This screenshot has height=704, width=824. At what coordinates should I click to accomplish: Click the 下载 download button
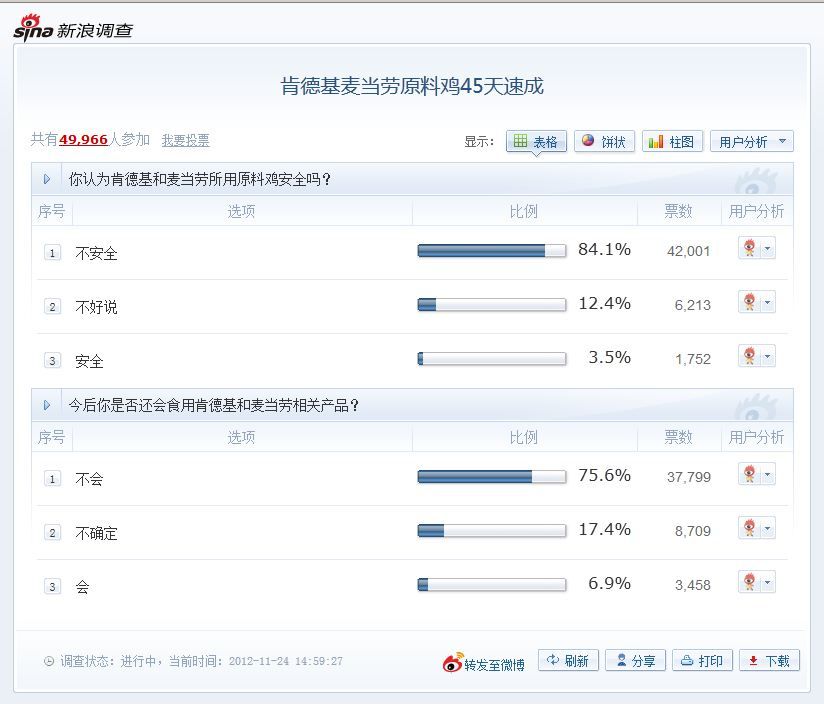[x=769, y=660]
